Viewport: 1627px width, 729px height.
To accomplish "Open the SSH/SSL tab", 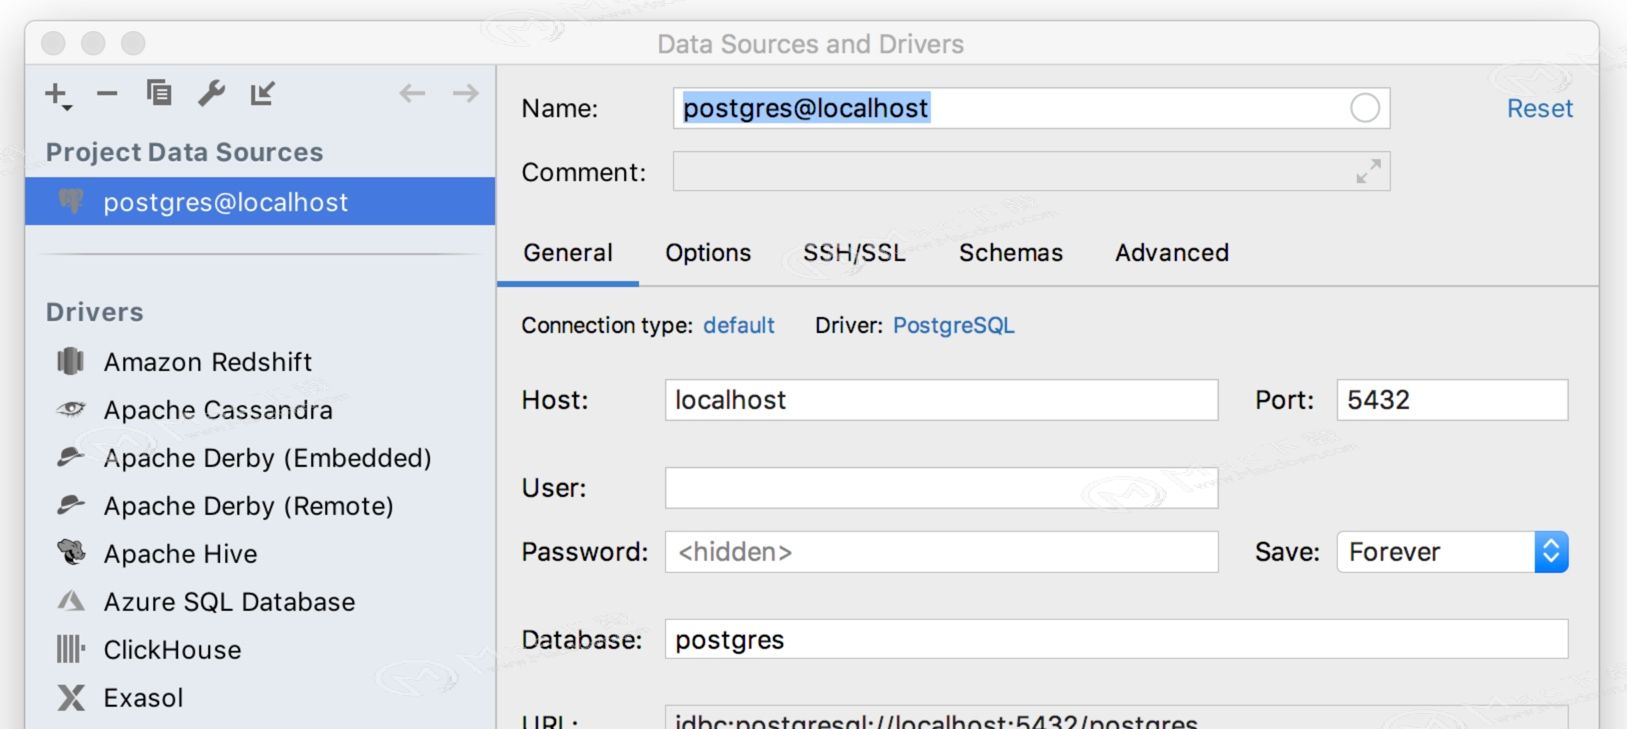I will (x=854, y=252).
